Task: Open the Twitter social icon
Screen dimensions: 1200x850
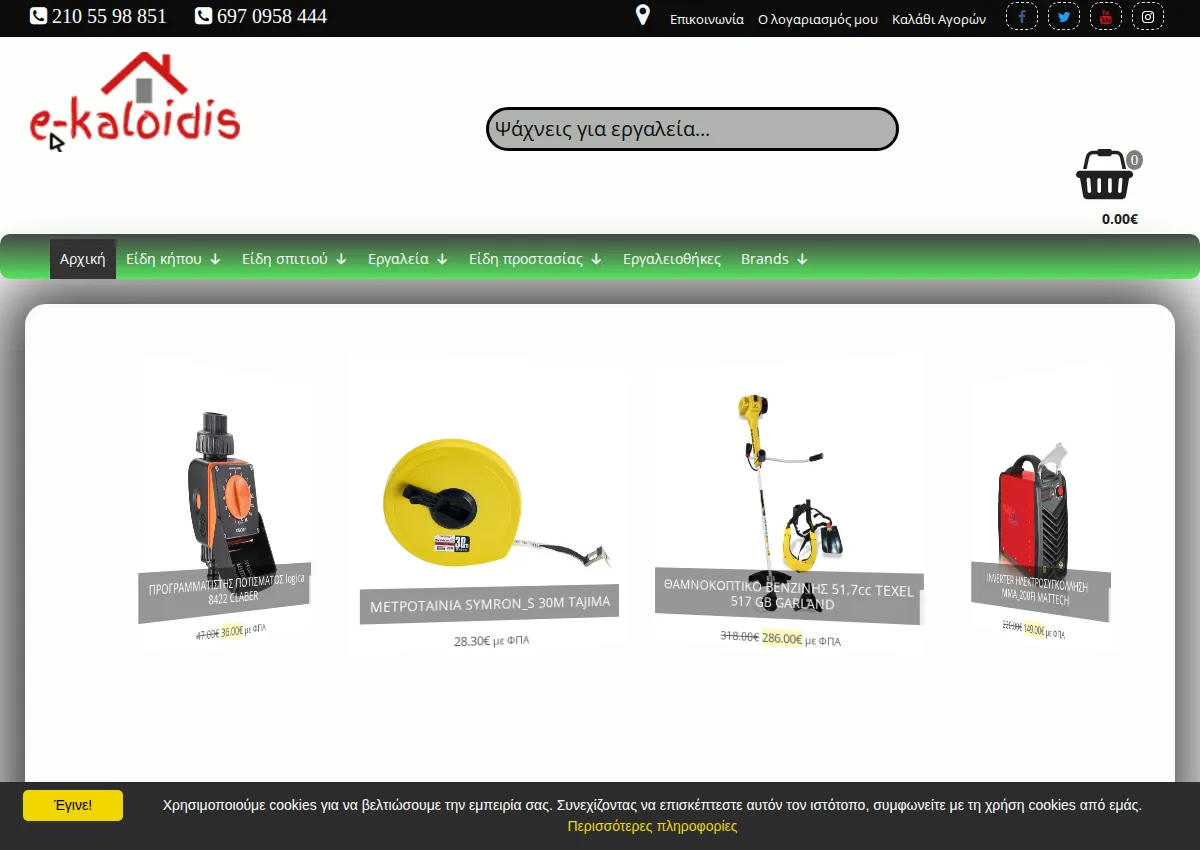Action: tap(1064, 17)
